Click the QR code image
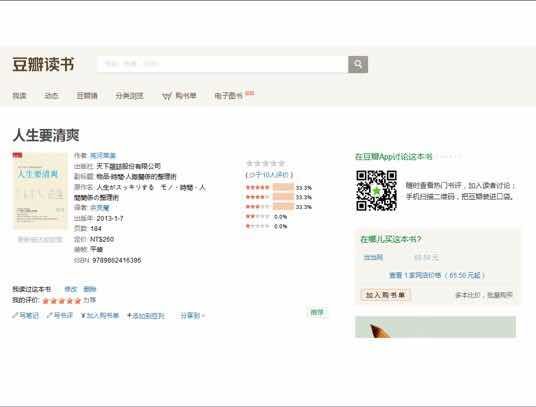This screenshot has height=407, width=536. tap(376, 191)
